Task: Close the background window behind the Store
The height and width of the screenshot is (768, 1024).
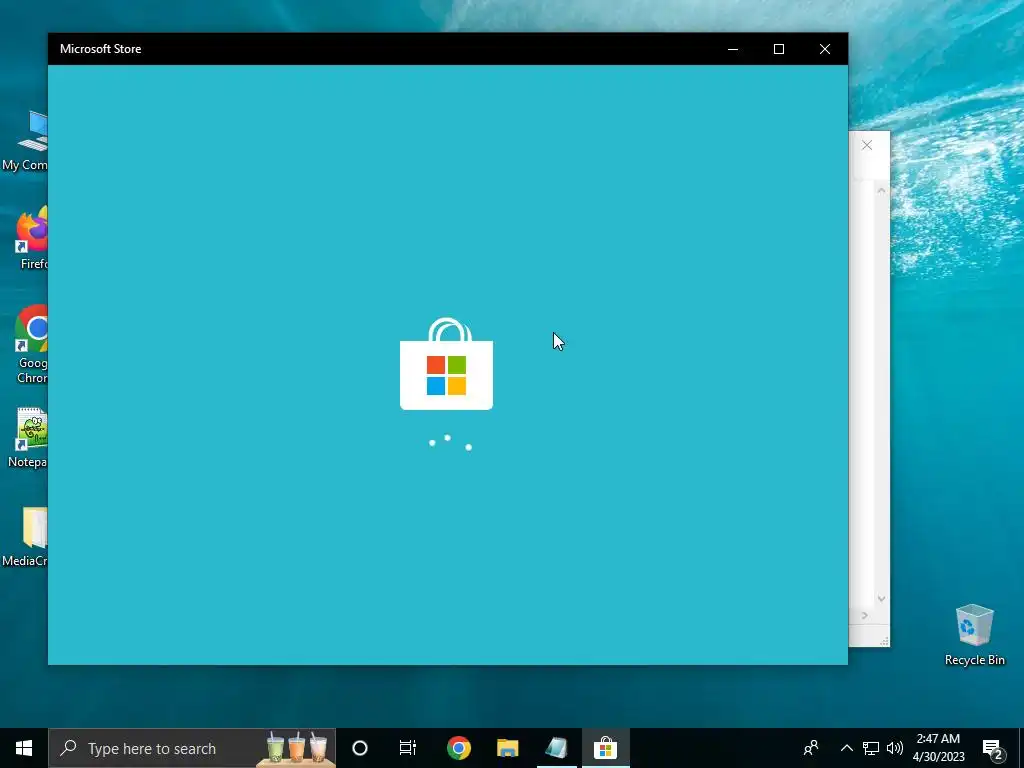Action: coord(867,146)
